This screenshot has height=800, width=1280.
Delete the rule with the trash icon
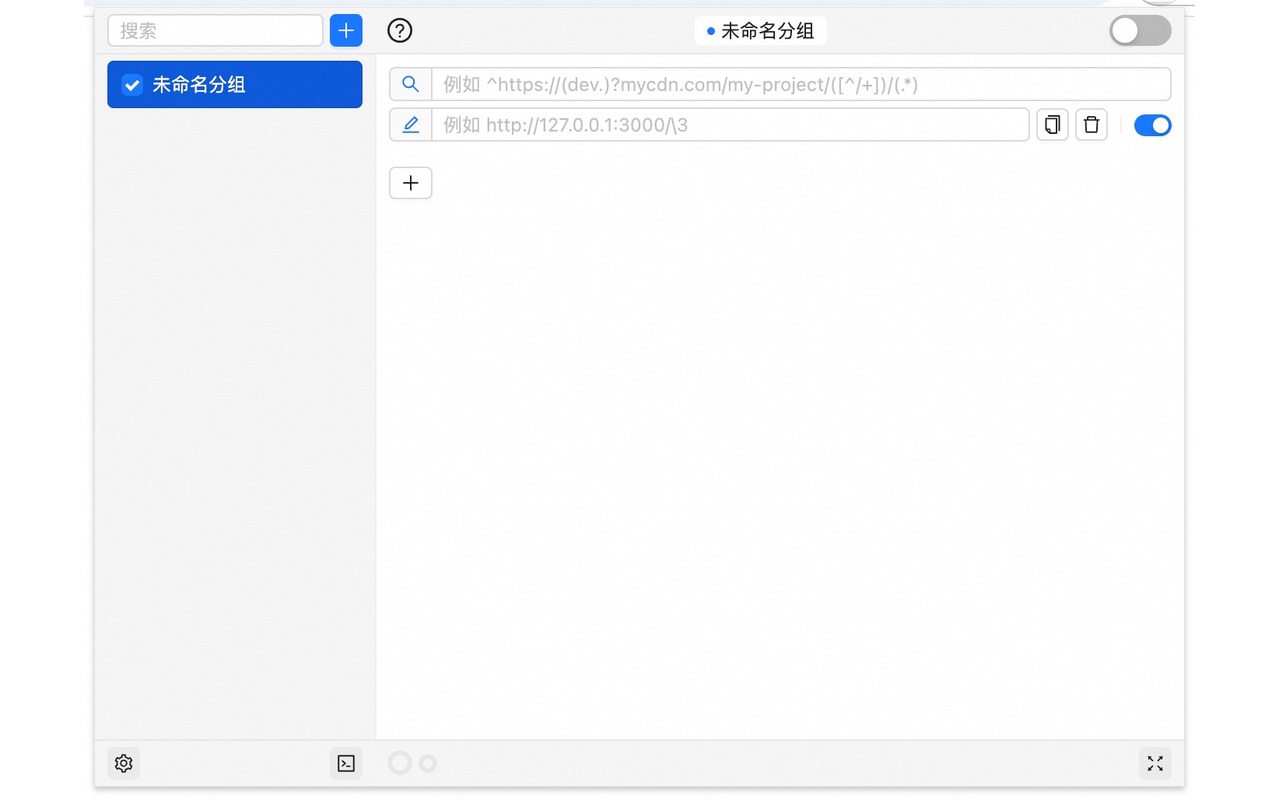(1091, 125)
